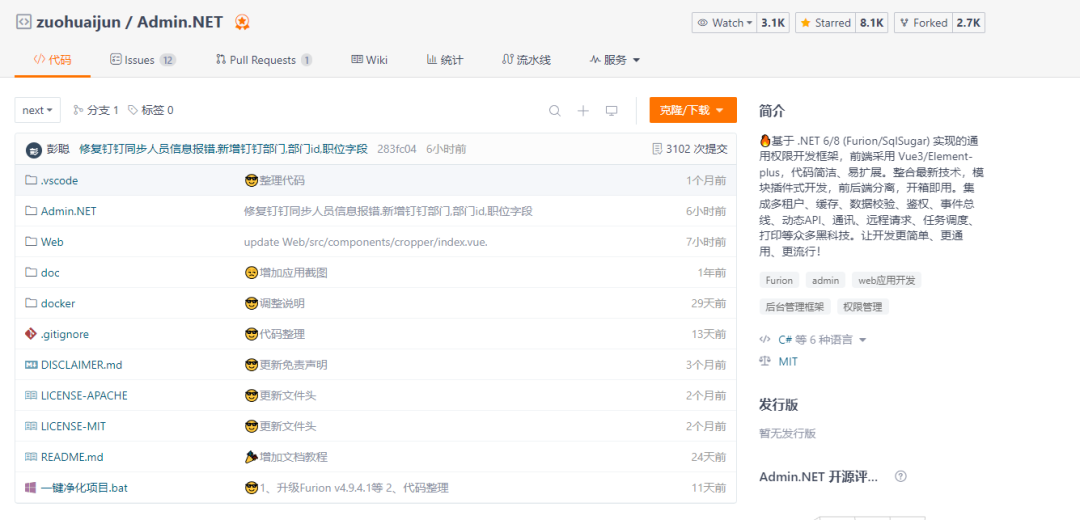Open Web IDE monitor icon
This screenshot has height=520, width=1080.
(x=611, y=110)
